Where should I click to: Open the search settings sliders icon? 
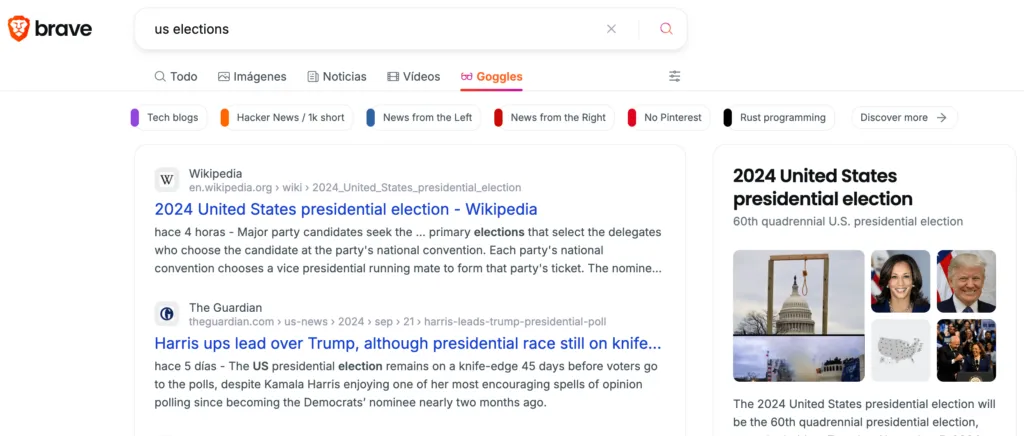click(675, 76)
